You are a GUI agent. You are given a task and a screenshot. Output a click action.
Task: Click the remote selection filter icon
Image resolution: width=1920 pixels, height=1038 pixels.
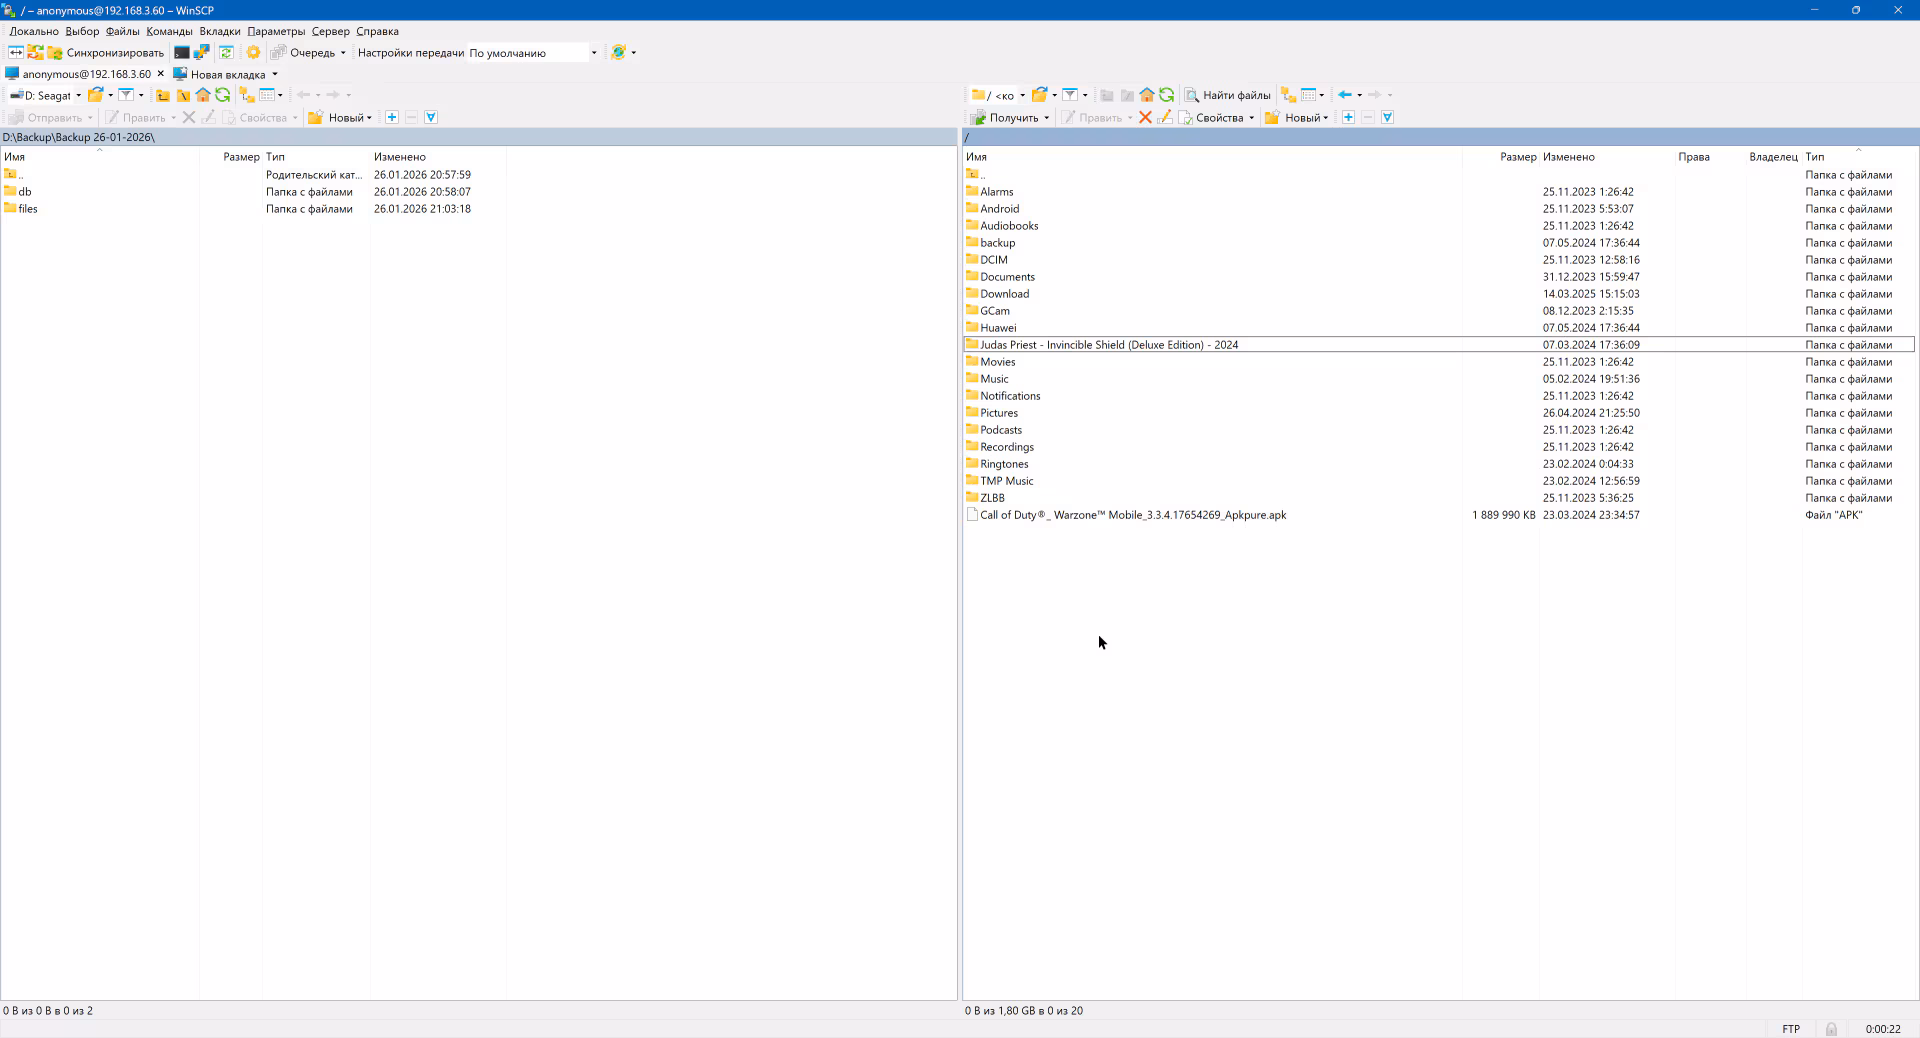pos(1387,117)
